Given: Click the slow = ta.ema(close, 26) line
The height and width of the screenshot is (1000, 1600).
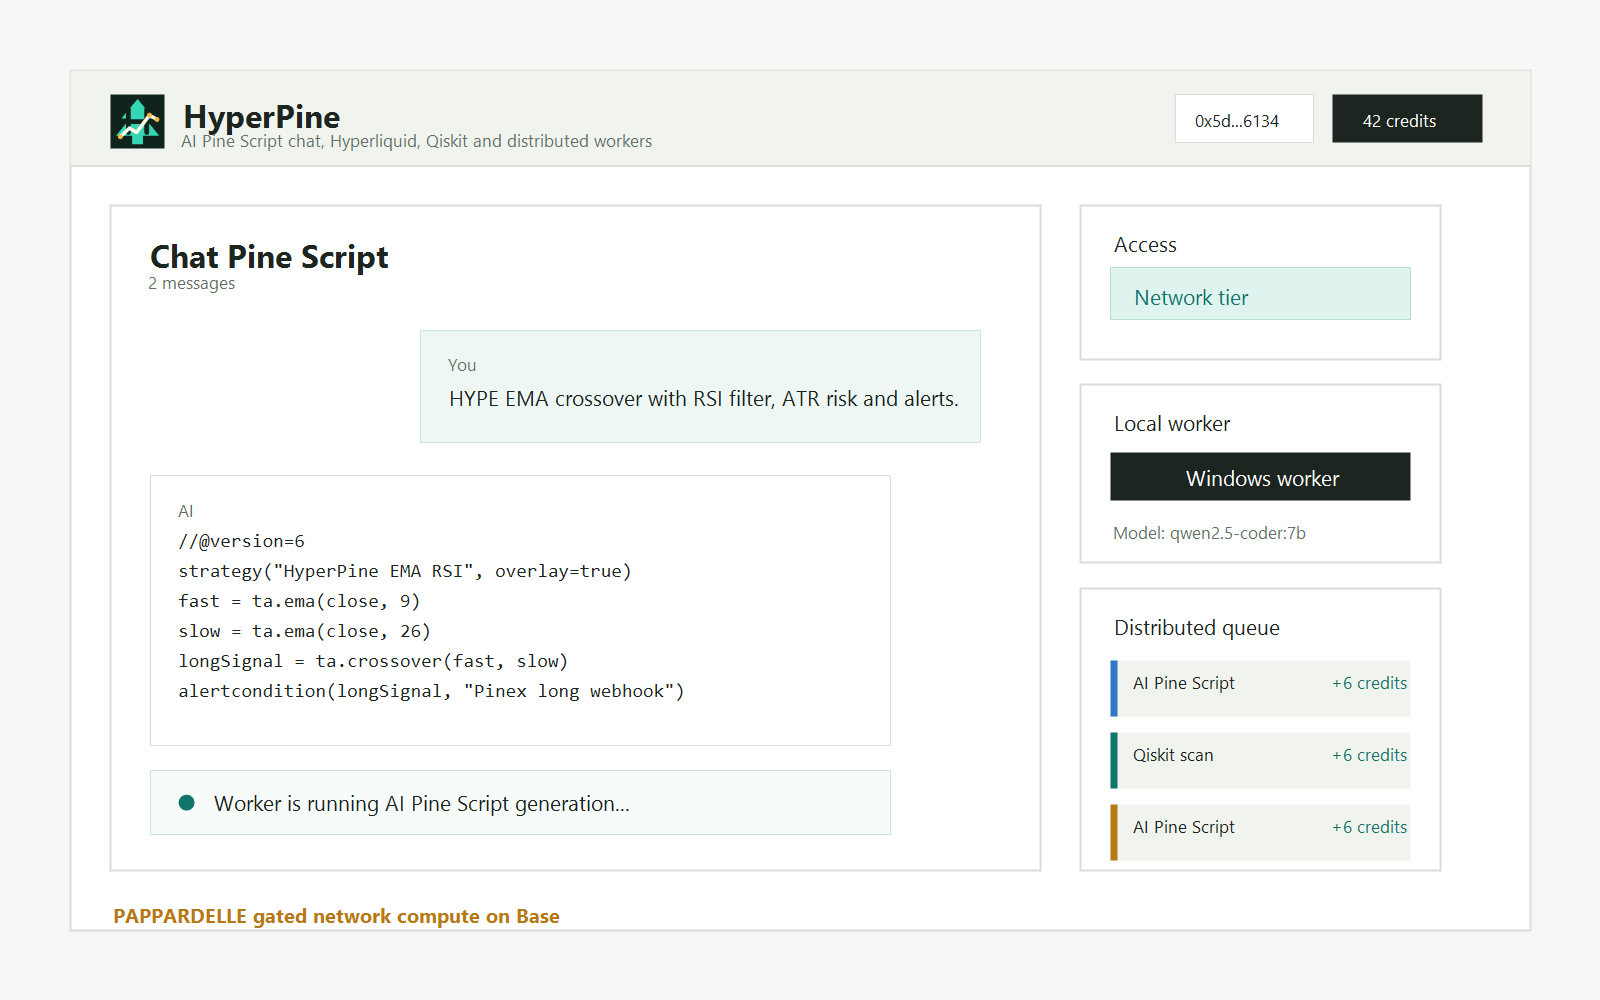Looking at the screenshot, I should click(x=304, y=631).
